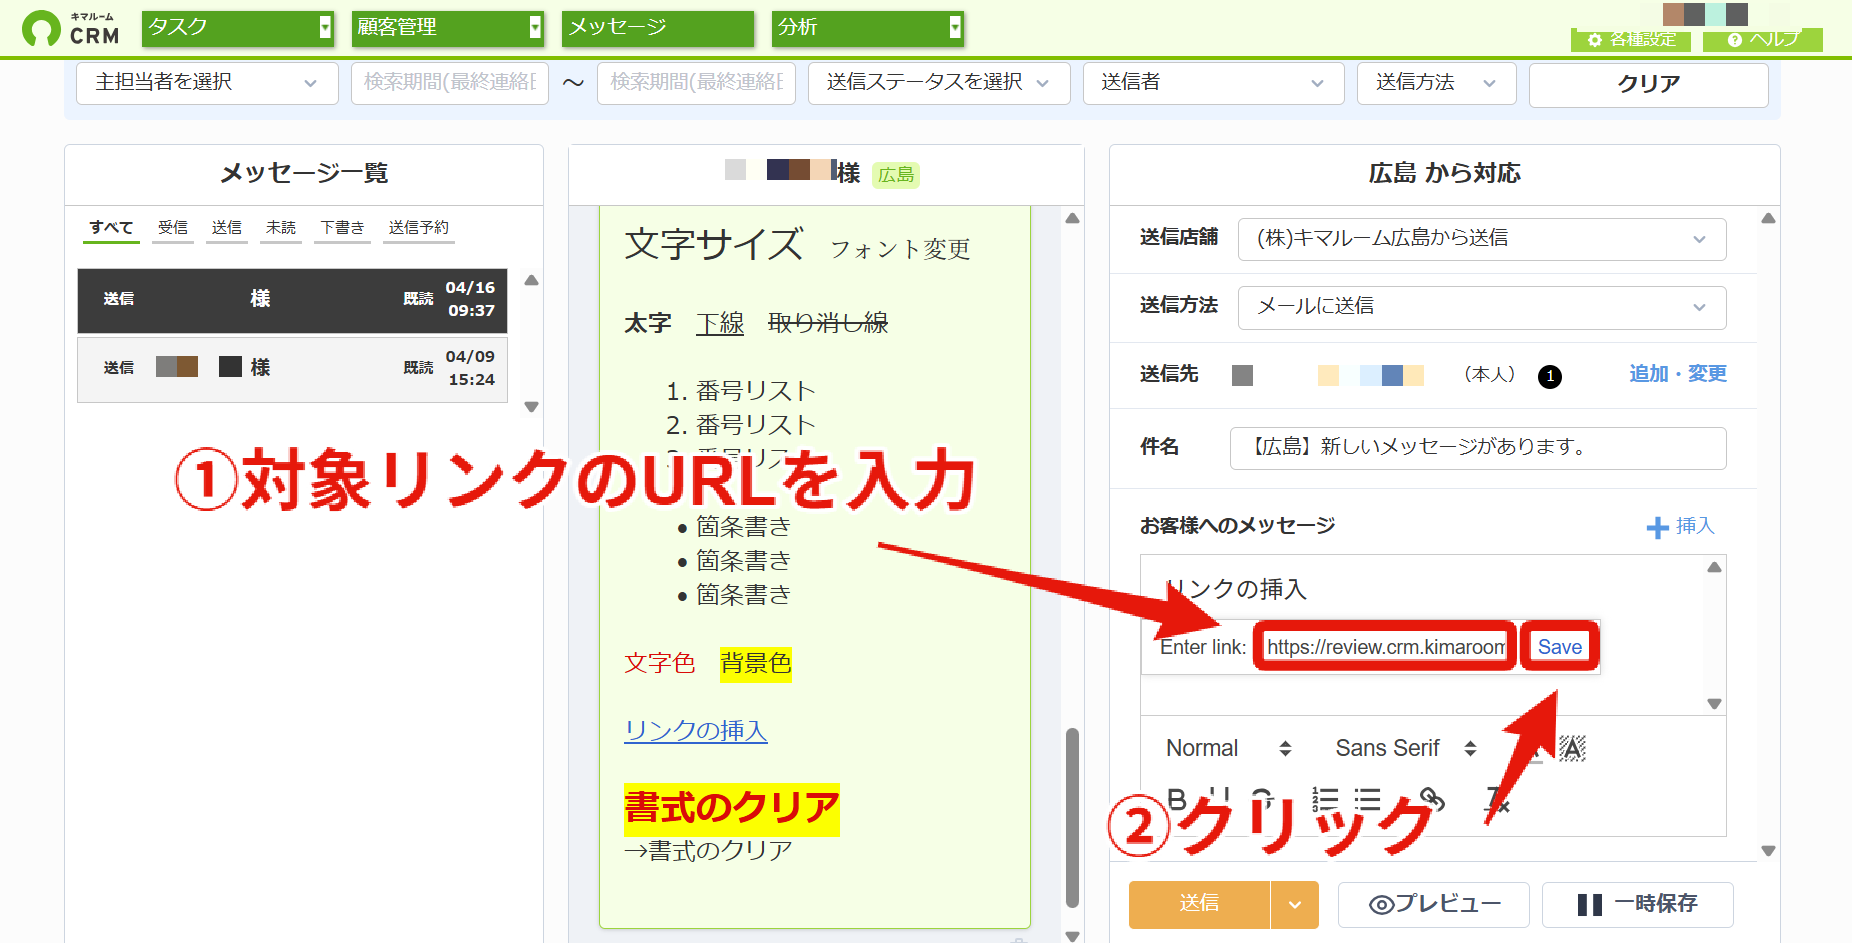The image size is (1852, 943).
Task: Click center preview panel scroll up arrow
Action: click(1073, 218)
